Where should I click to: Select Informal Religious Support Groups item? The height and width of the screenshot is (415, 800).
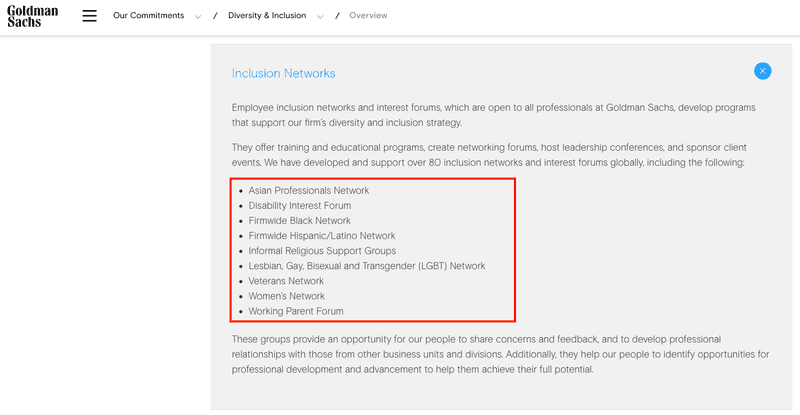pyautogui.click(x=322, y=251)
